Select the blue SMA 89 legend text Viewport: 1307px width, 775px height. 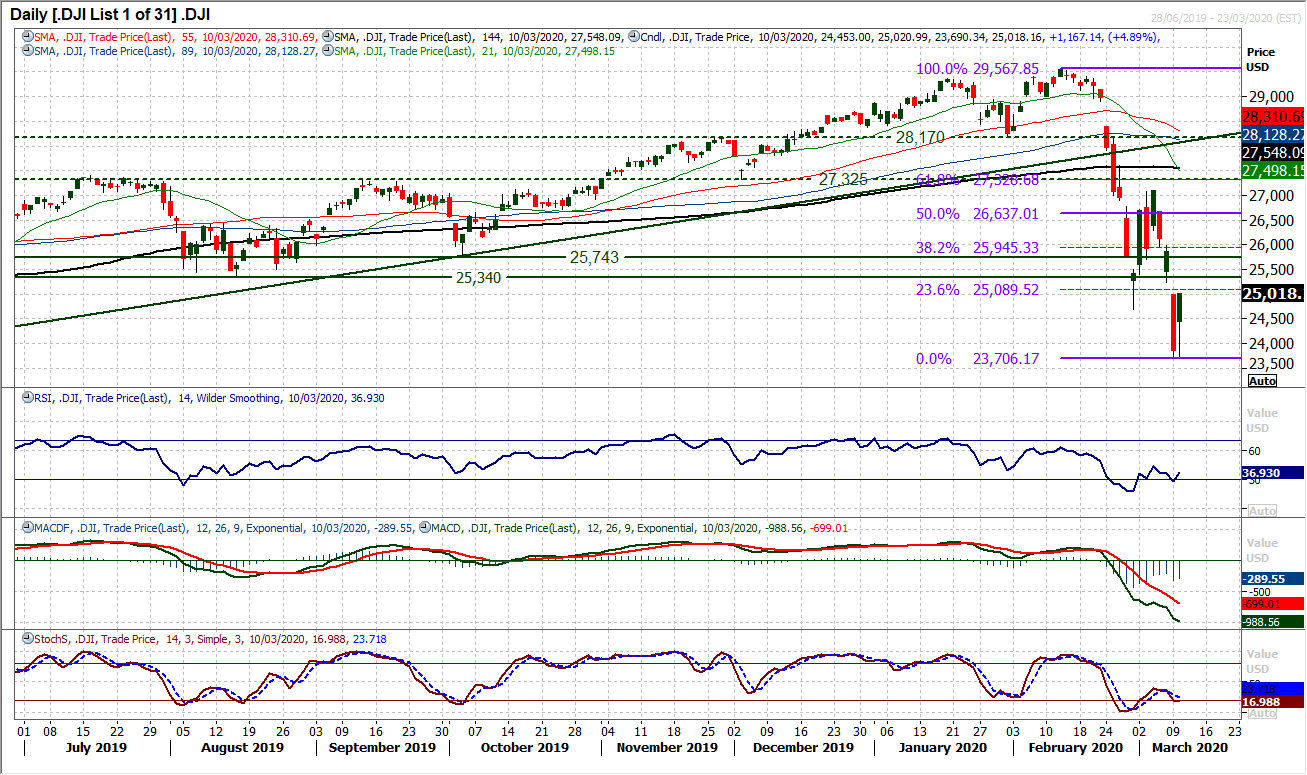tap(178, 50)
